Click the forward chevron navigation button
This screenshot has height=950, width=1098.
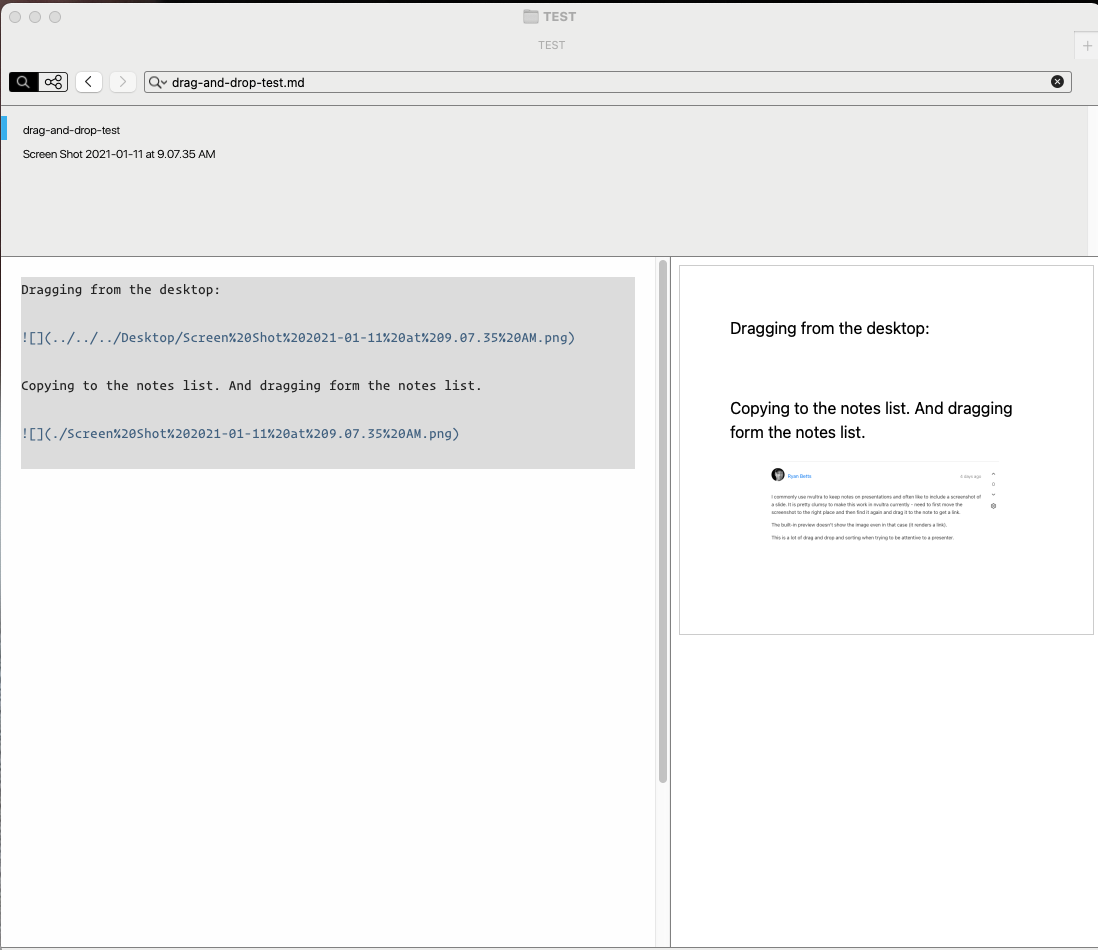pos(123,82)
